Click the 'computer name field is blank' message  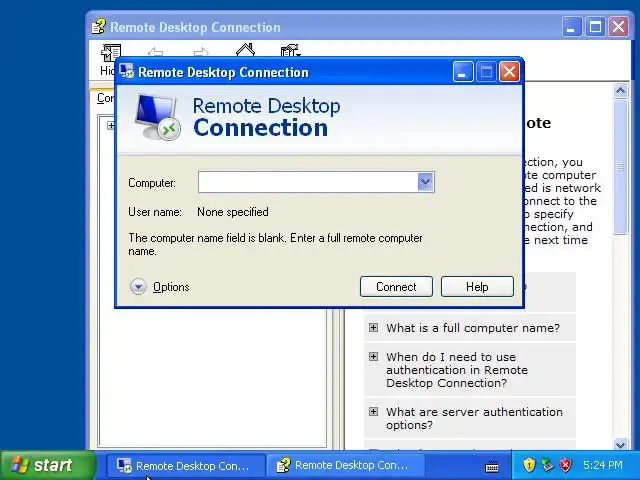(275, 244)
